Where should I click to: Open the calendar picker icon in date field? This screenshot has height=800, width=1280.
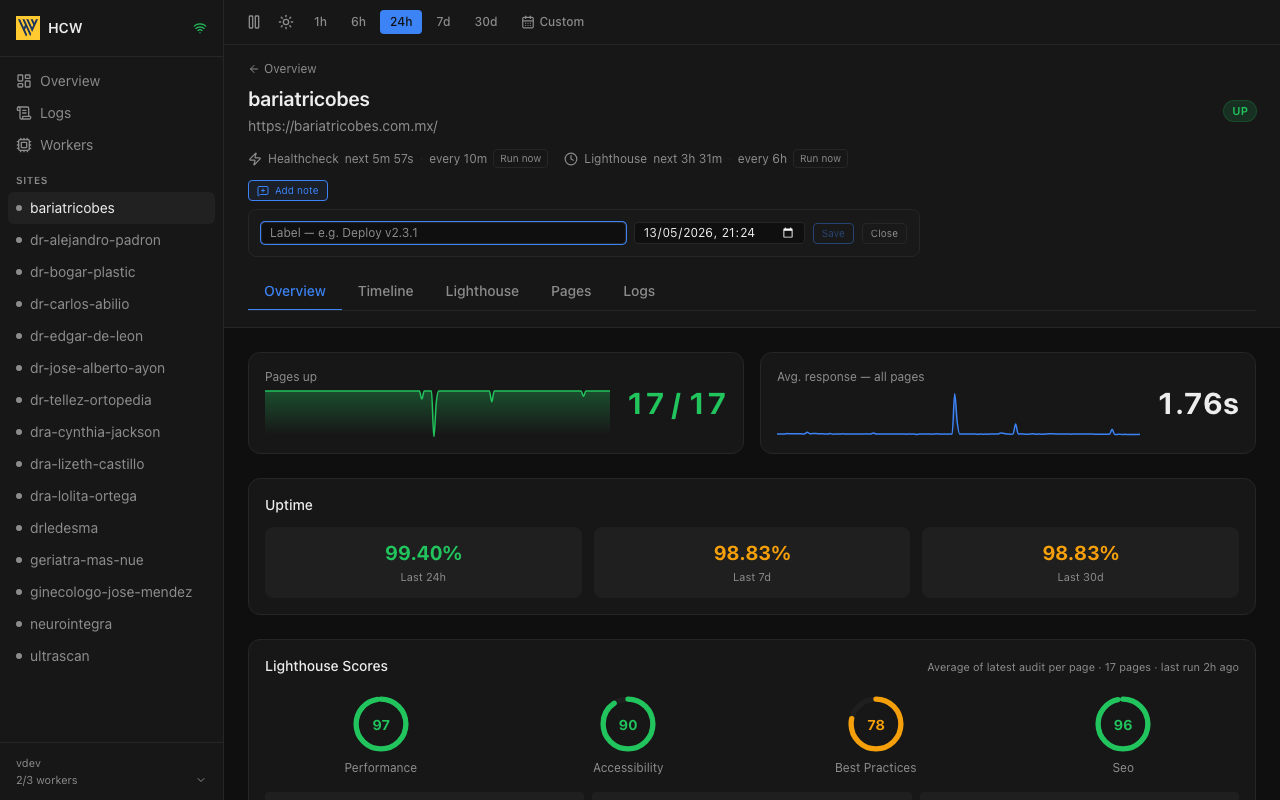[x=788, y=233]
